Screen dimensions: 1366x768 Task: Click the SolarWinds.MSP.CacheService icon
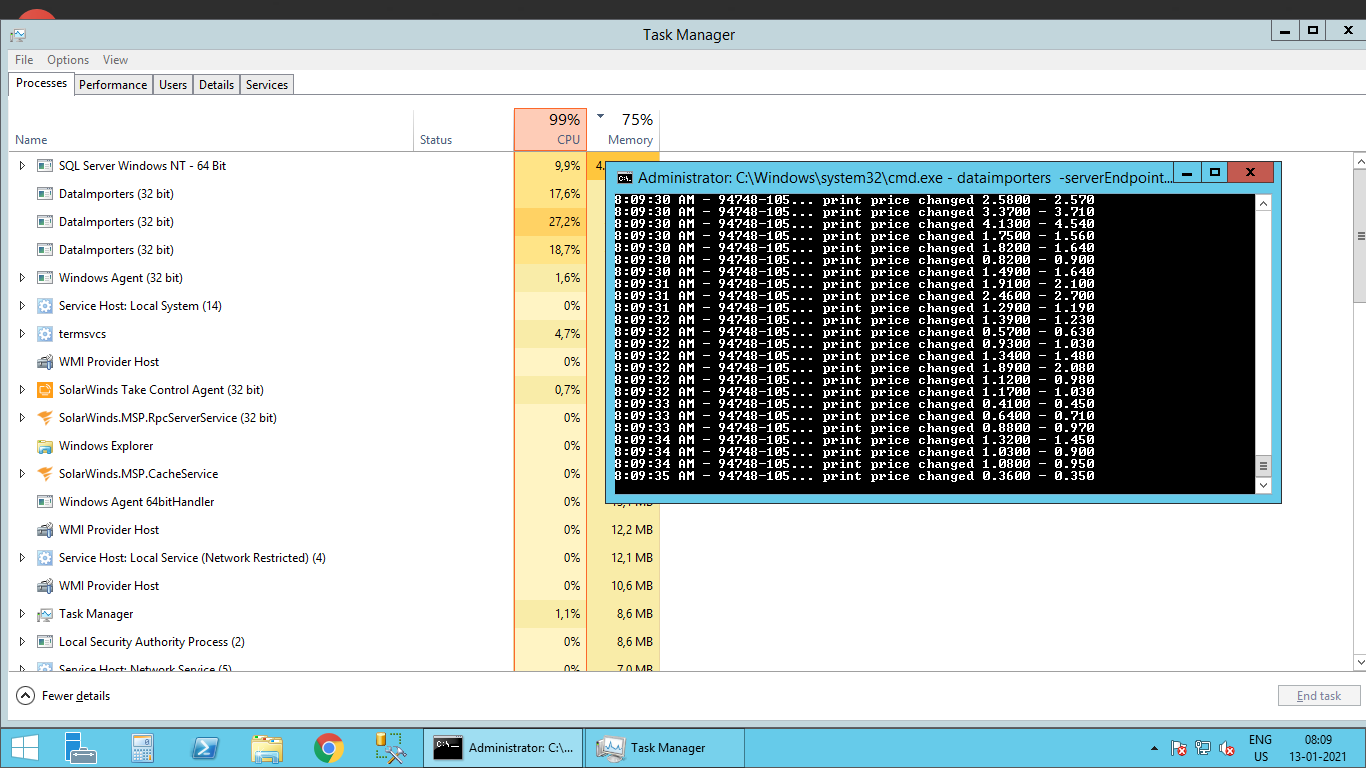pos(44,474)
